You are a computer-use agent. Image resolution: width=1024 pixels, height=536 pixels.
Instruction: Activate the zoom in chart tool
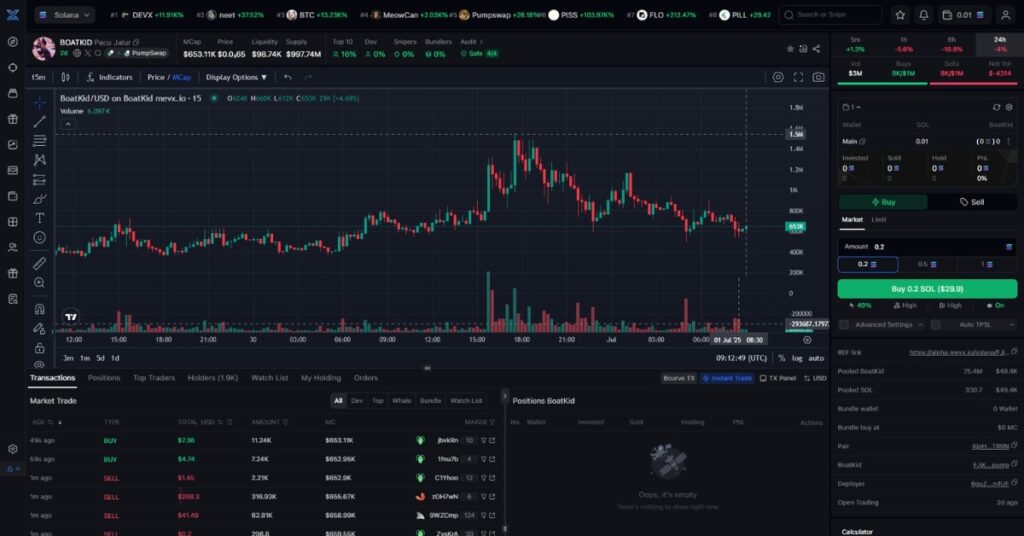tap(40, 283)
